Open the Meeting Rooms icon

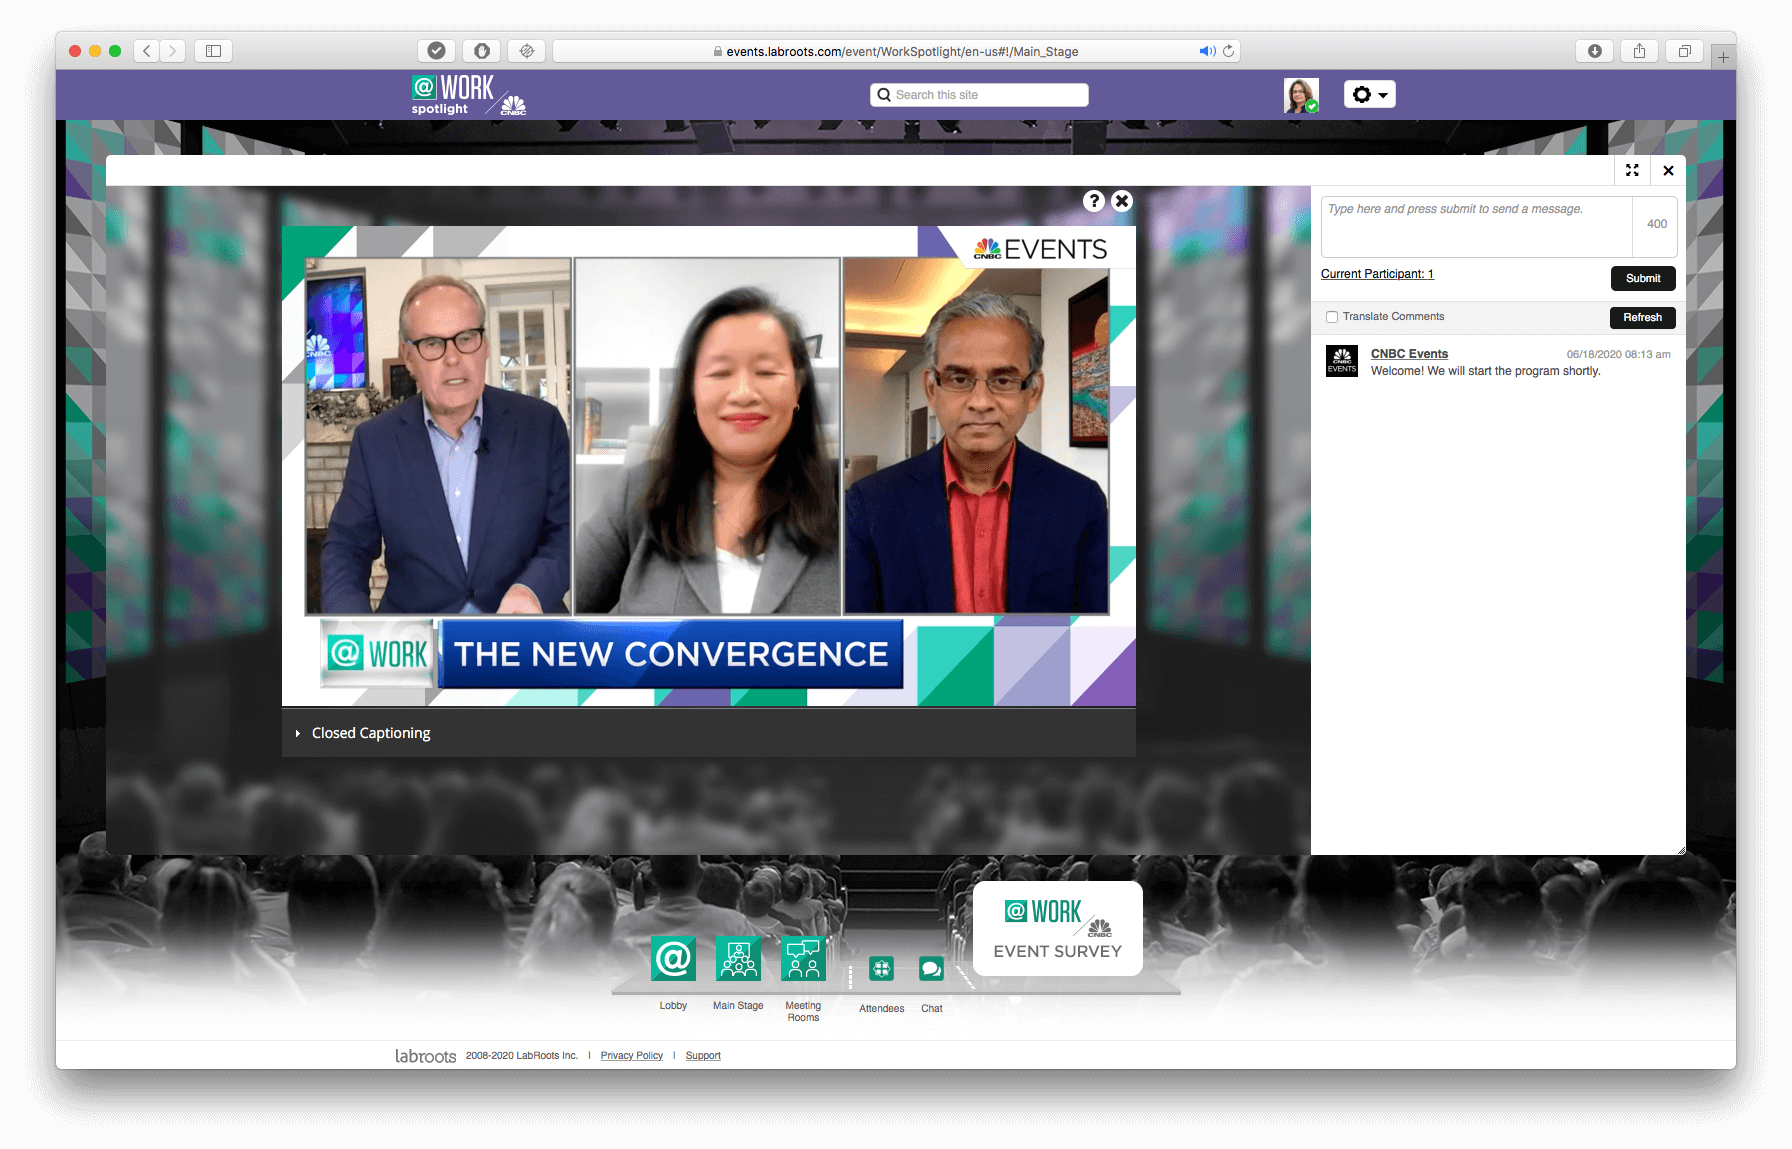[x=803, y=958]
